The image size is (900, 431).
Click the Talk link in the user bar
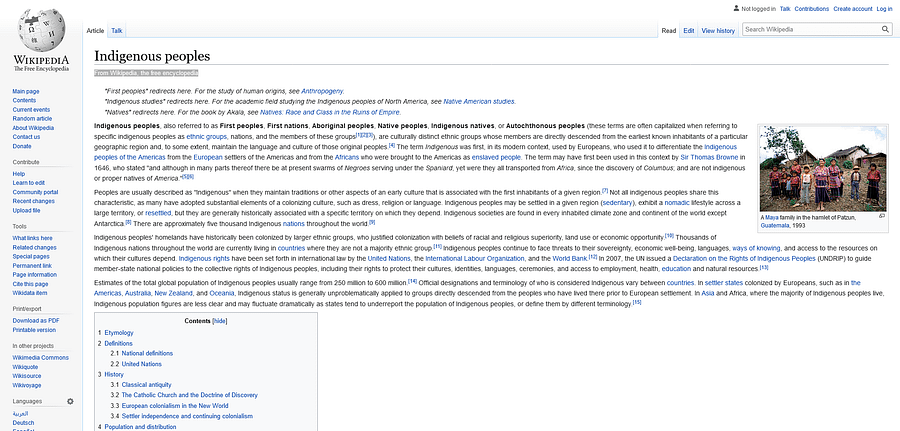click(785, 9)
